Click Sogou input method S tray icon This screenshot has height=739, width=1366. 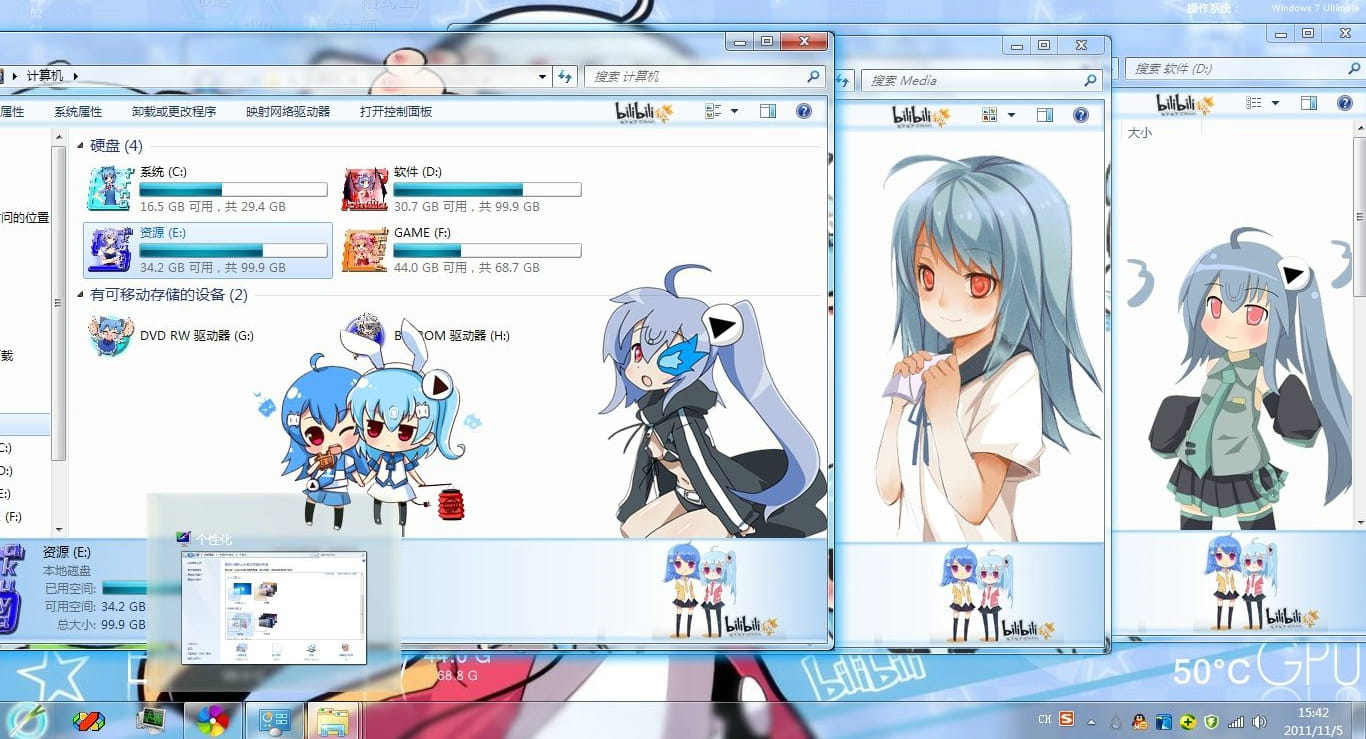pos(1067,719)
